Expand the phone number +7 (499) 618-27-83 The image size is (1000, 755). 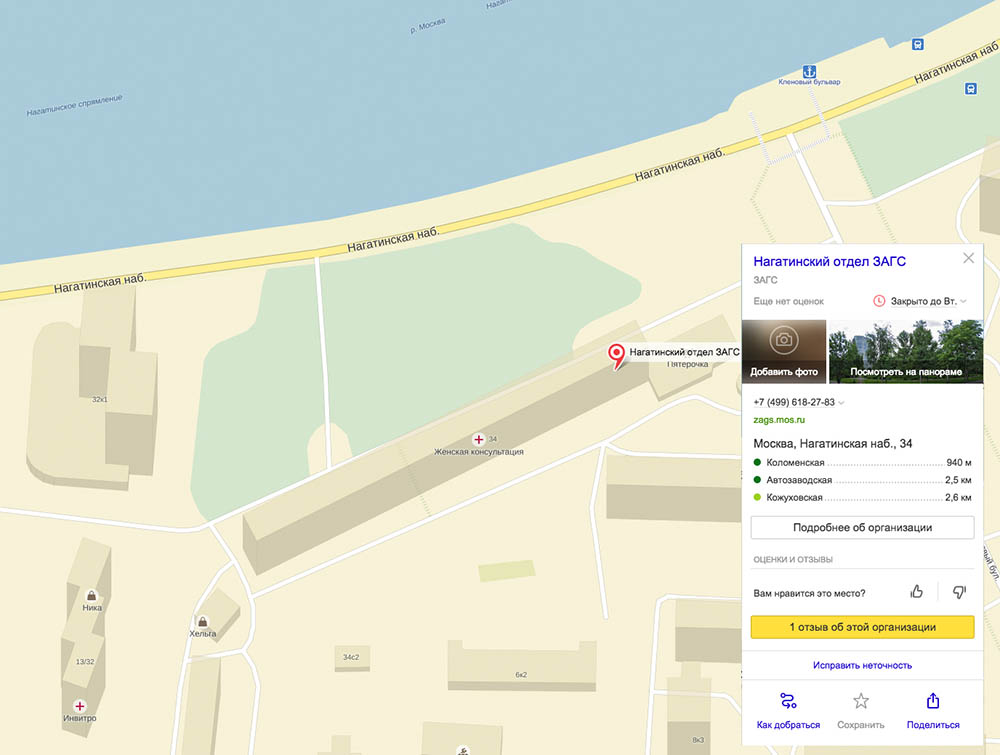point(798,402)
